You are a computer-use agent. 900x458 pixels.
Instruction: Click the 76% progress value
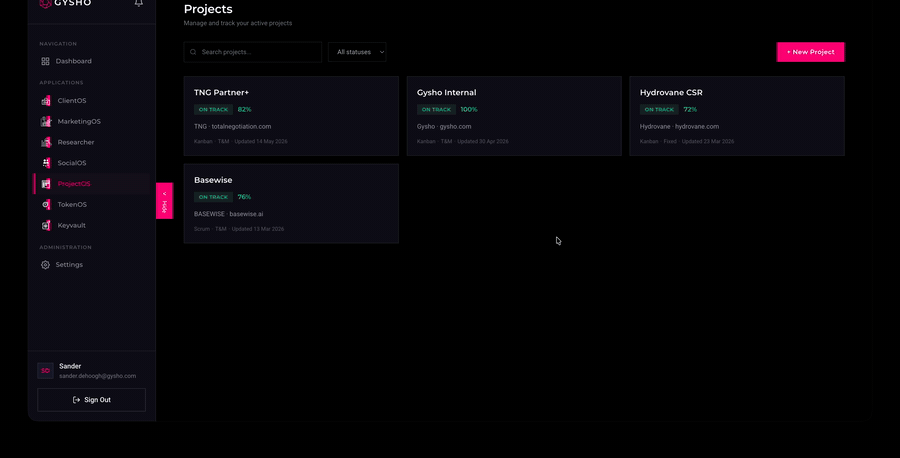(245, 197)
